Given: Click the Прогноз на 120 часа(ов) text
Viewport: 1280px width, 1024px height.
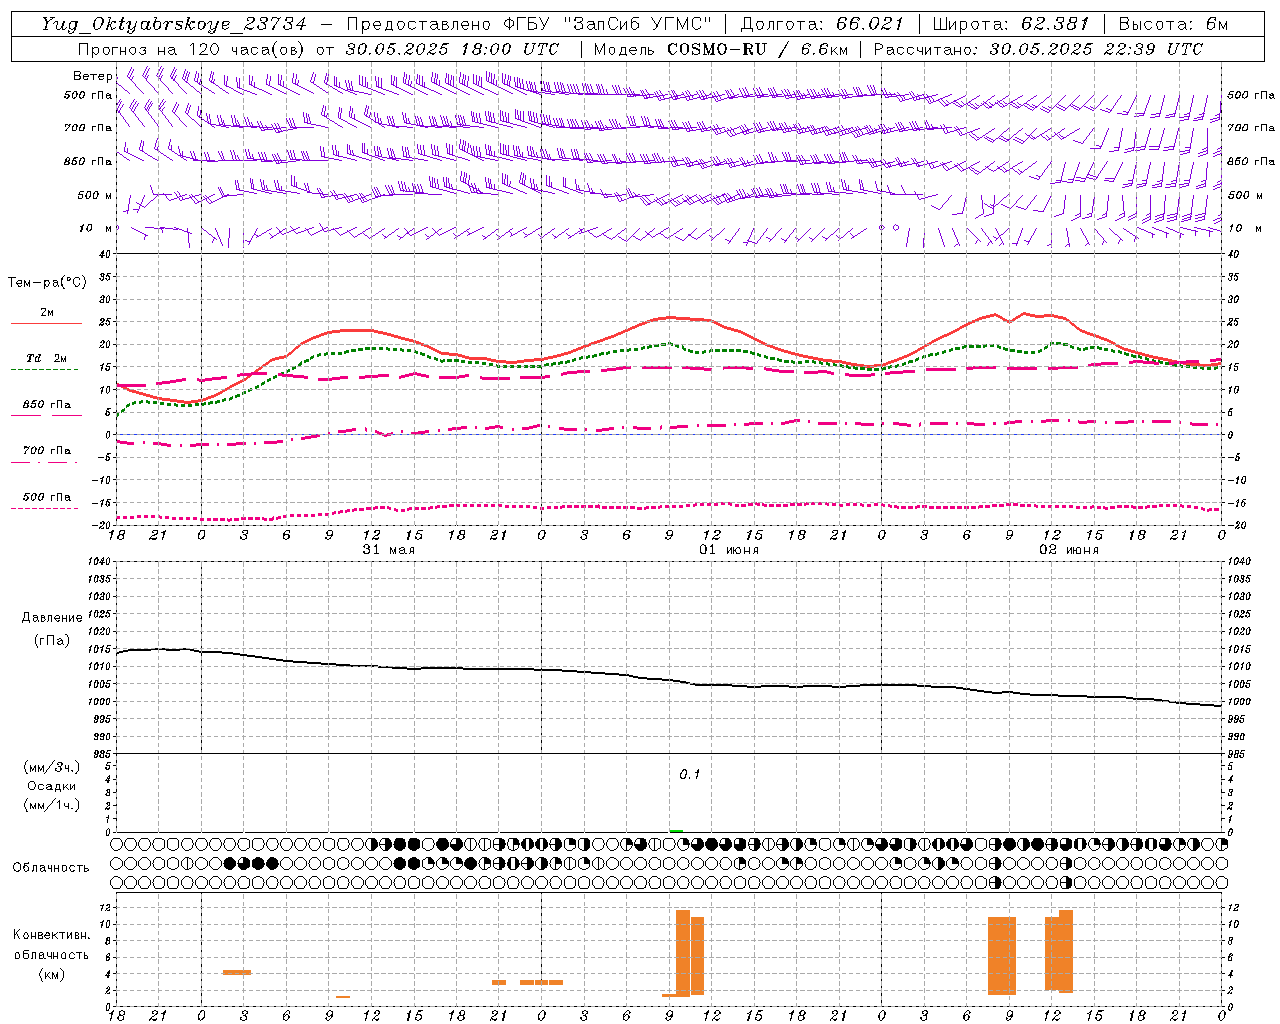Looking at the screenshot, I should point(193,49).
